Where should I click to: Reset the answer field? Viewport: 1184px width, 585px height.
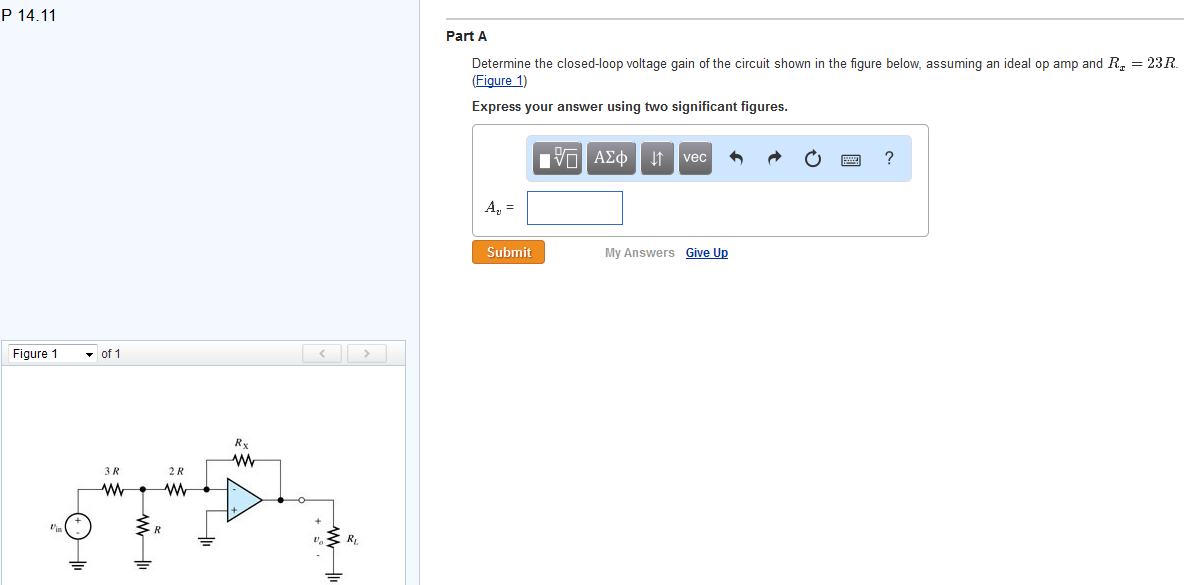tap(812, 158)
